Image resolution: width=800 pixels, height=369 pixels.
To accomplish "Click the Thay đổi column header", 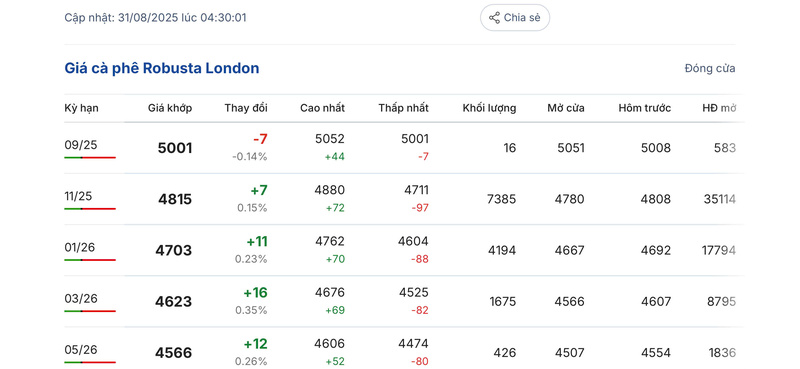I will (246, 108).
